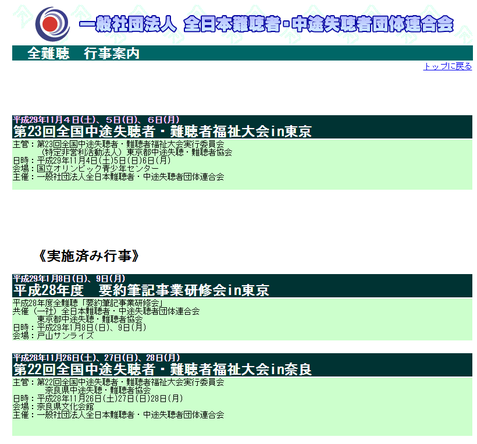Click the date 平成29年11月4日(土)、5日(日)、6日(月) header

coord(96,119)
